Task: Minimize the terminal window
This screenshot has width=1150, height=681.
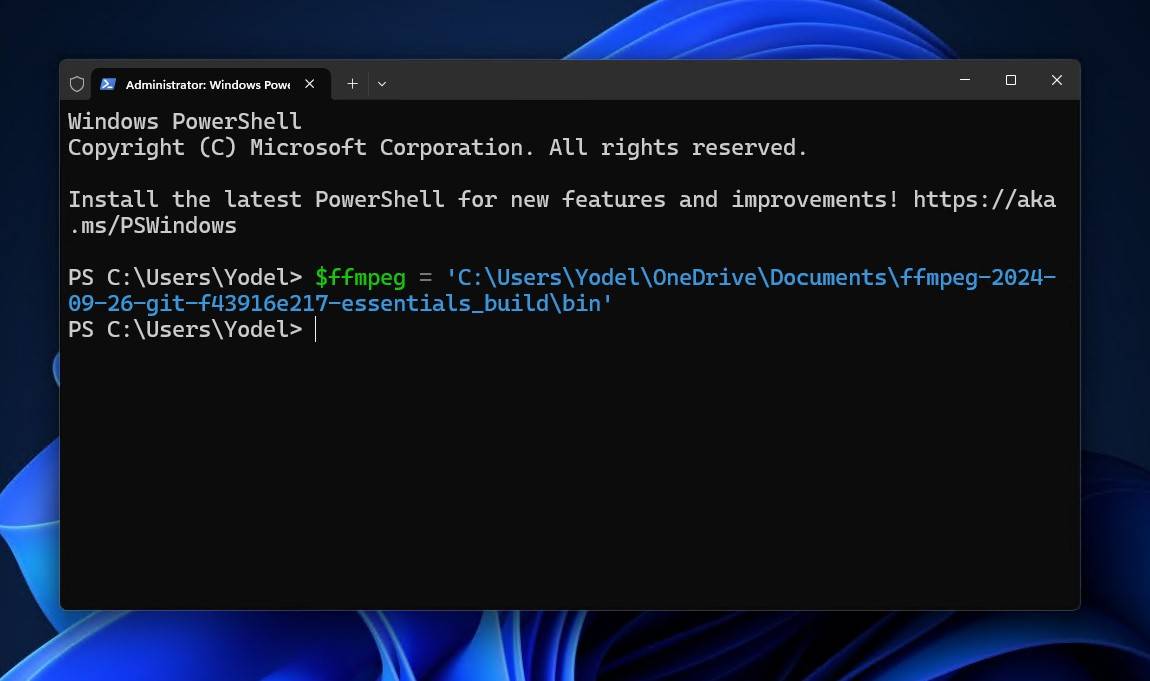Action: click(965, 81)
